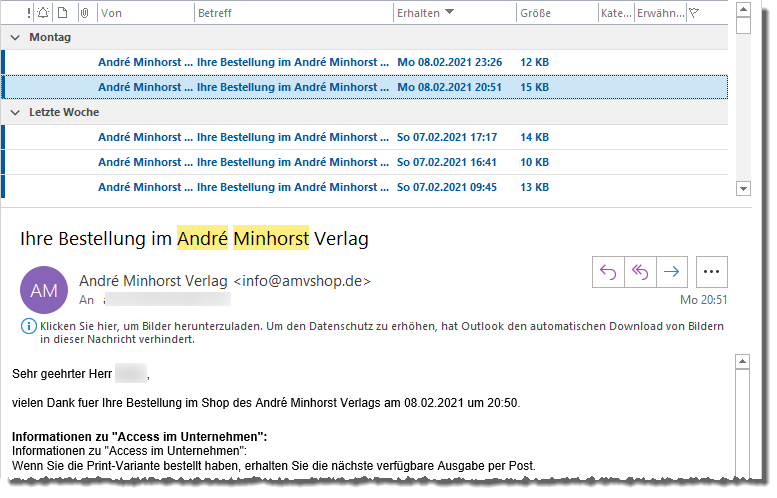Click the Mo 20:51 received time
The height and width of the screenshot is (498, 777).
pos(704,300)
